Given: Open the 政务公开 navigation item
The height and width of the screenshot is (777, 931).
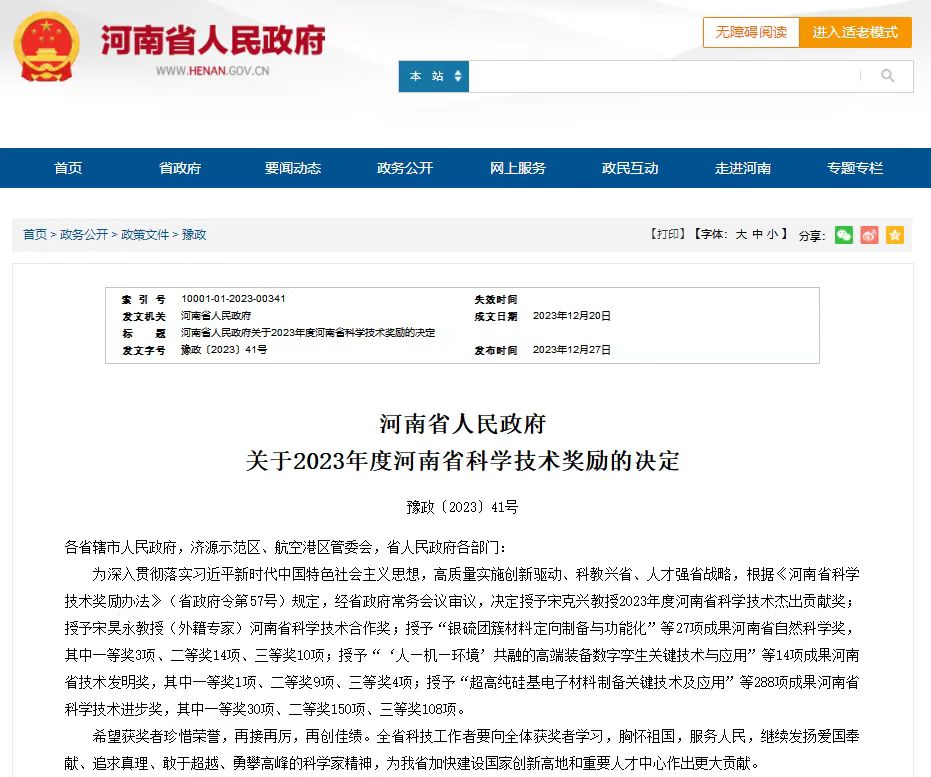Looking at the screenshot, I should coord(405,168).
